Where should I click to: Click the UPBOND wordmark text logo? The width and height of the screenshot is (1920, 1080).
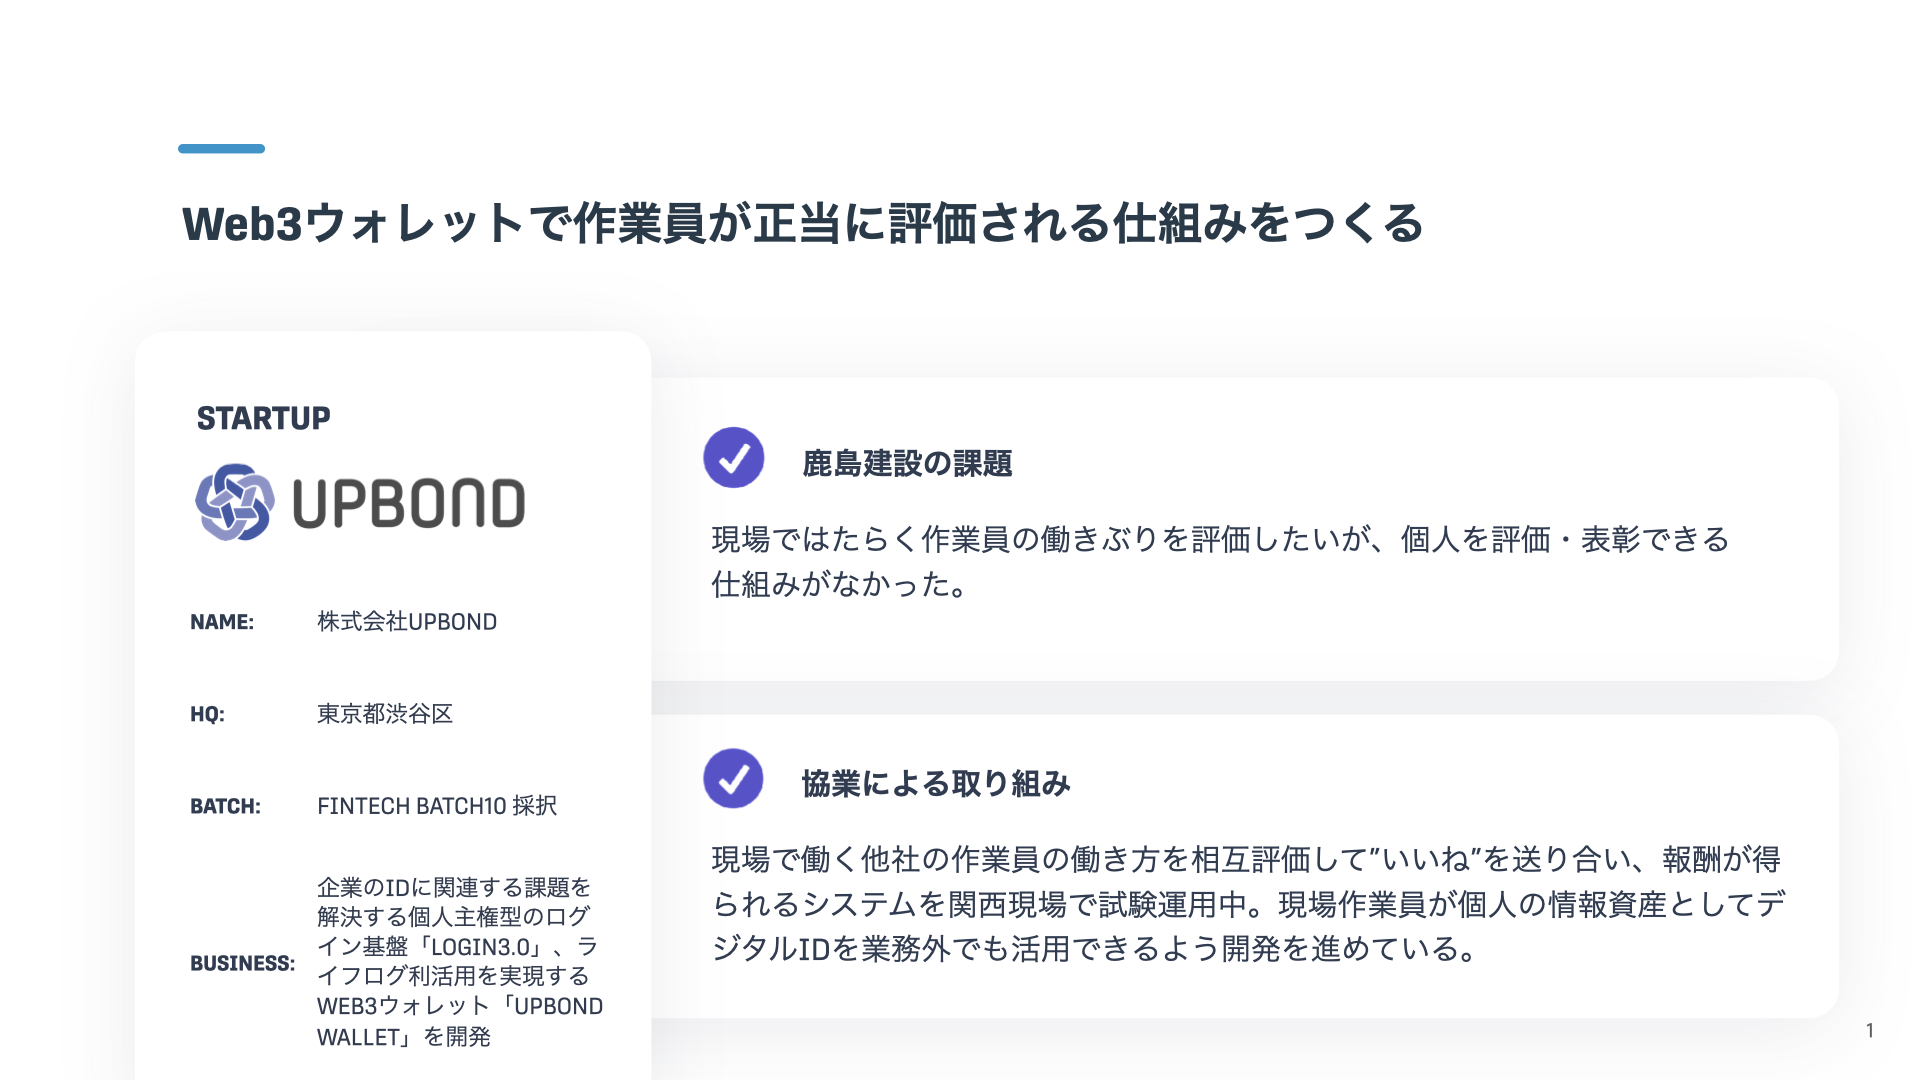pyautogui.click(x=409, y=503)
